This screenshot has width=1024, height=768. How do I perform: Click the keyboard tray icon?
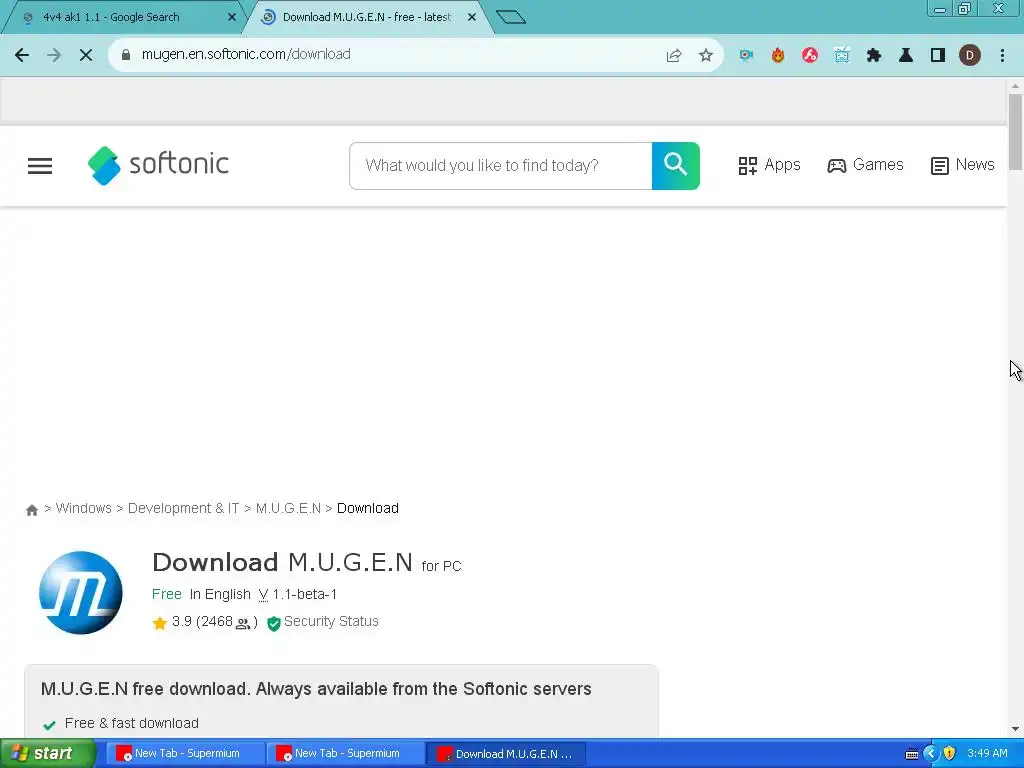click(912, 754)
